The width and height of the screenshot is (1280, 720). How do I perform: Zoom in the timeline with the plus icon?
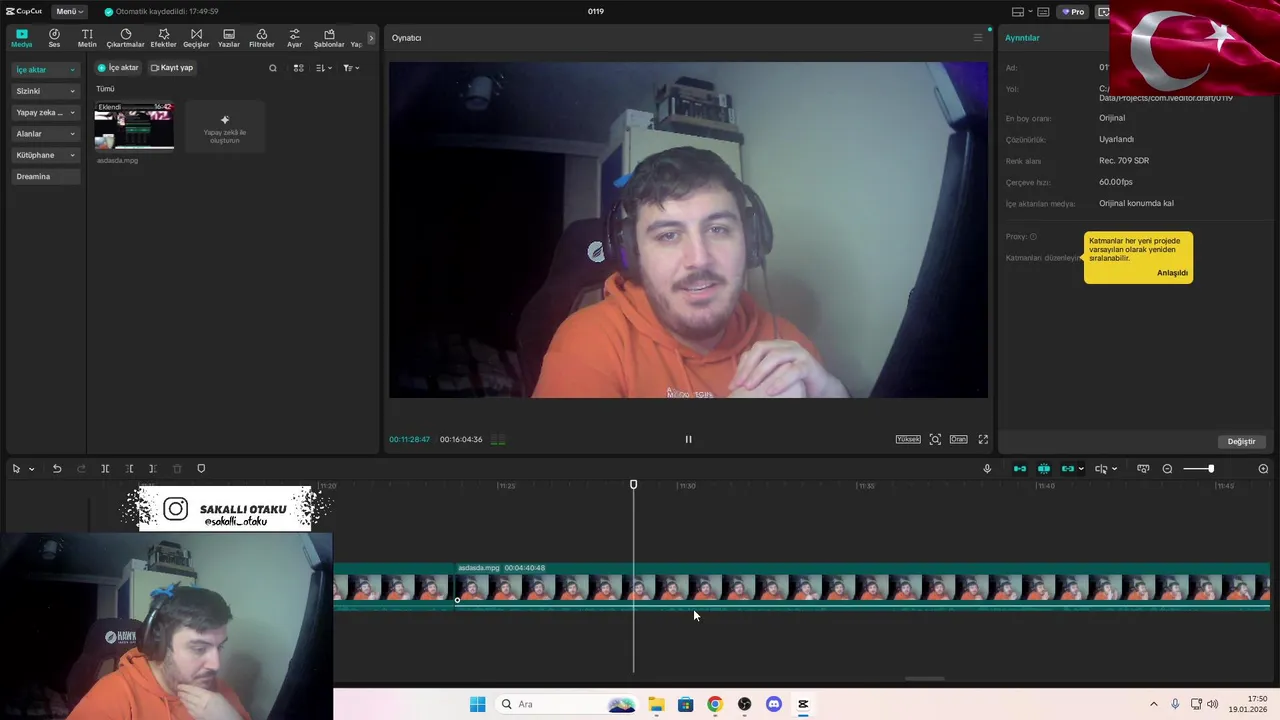[x=1263, y=469]
